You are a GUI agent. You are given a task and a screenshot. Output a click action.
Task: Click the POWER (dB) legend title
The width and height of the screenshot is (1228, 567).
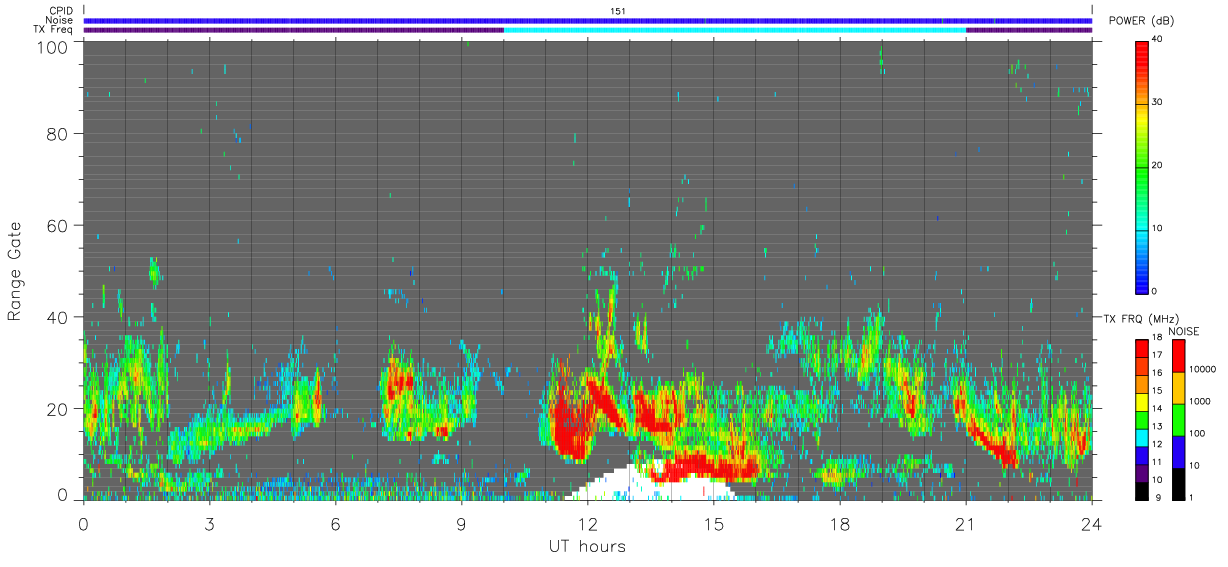point(1141,21)
